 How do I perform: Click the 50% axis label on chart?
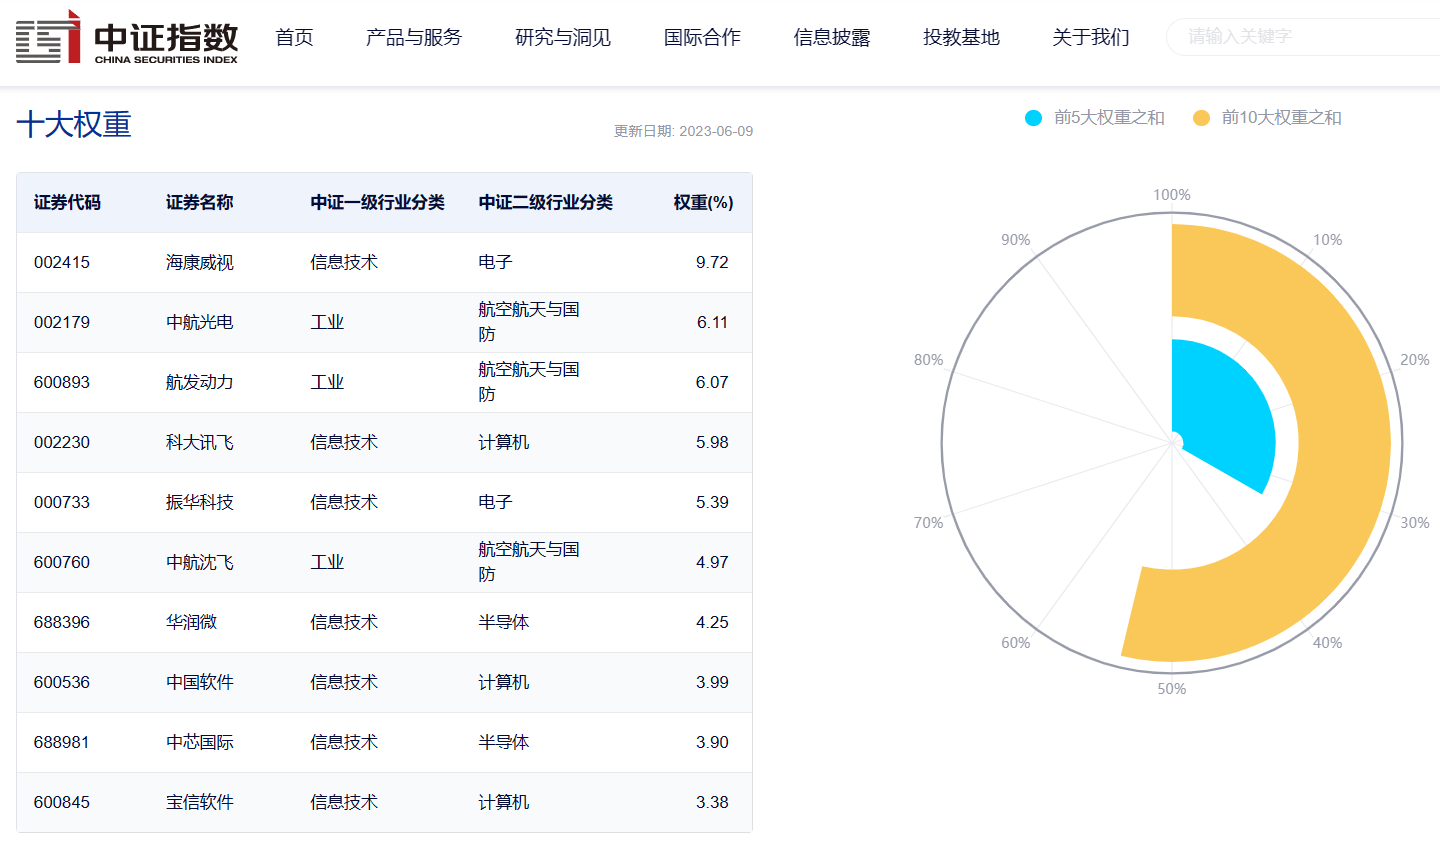point(1172,689)
